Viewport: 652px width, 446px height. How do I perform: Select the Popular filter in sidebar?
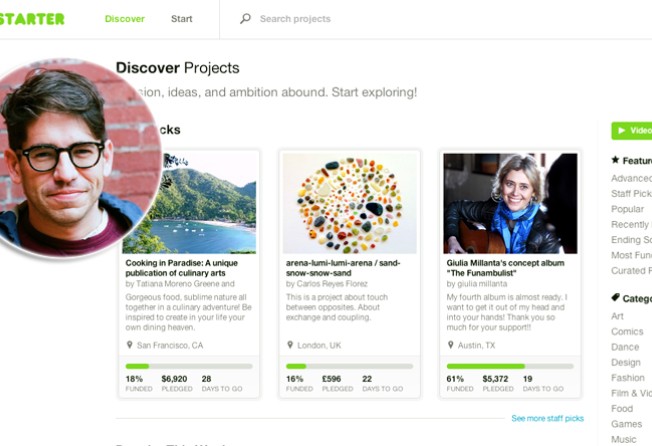pyautogui.click(x=627, y=209)
